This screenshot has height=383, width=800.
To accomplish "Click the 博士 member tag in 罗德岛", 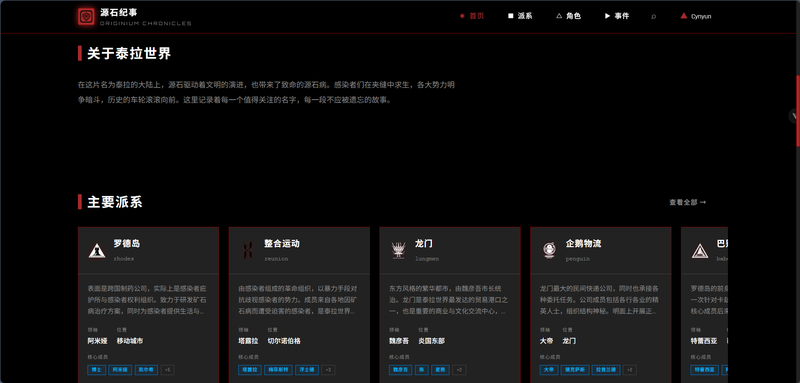I will [x=96, y=370].
